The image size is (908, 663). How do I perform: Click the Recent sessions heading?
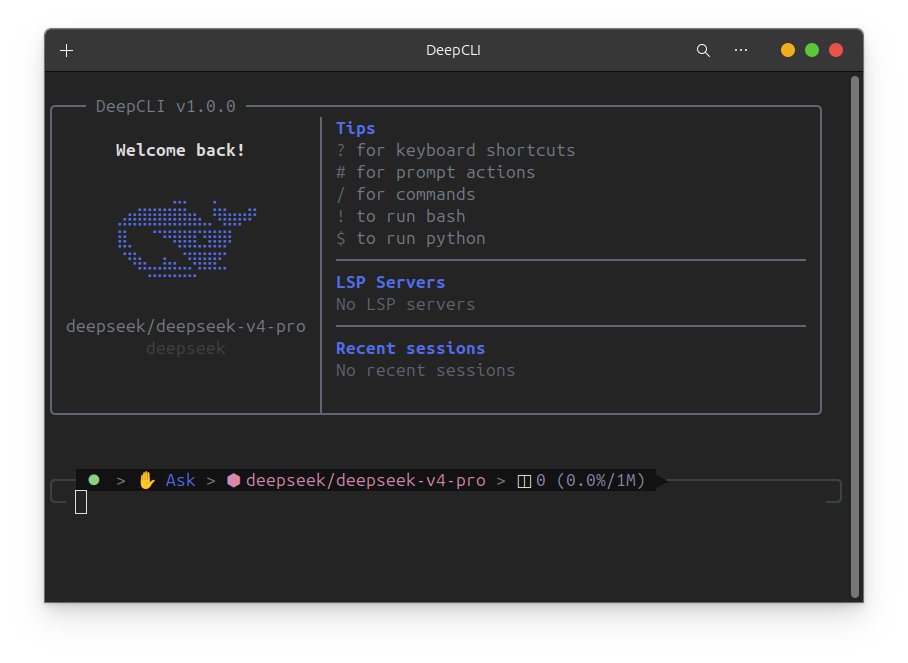[411, 348]
